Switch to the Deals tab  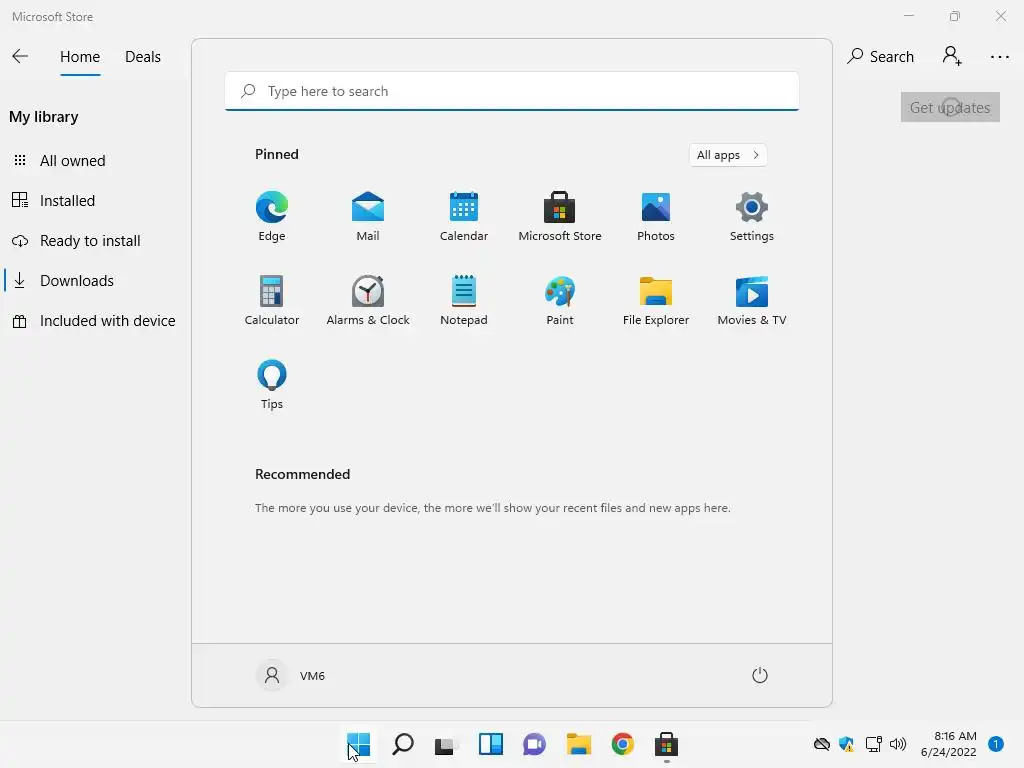click(143, 57)
